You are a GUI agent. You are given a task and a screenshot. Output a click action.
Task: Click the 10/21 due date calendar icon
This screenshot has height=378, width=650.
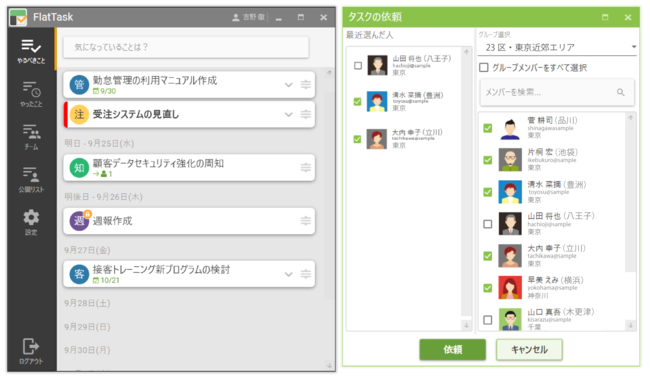click(x=96, y=281)
